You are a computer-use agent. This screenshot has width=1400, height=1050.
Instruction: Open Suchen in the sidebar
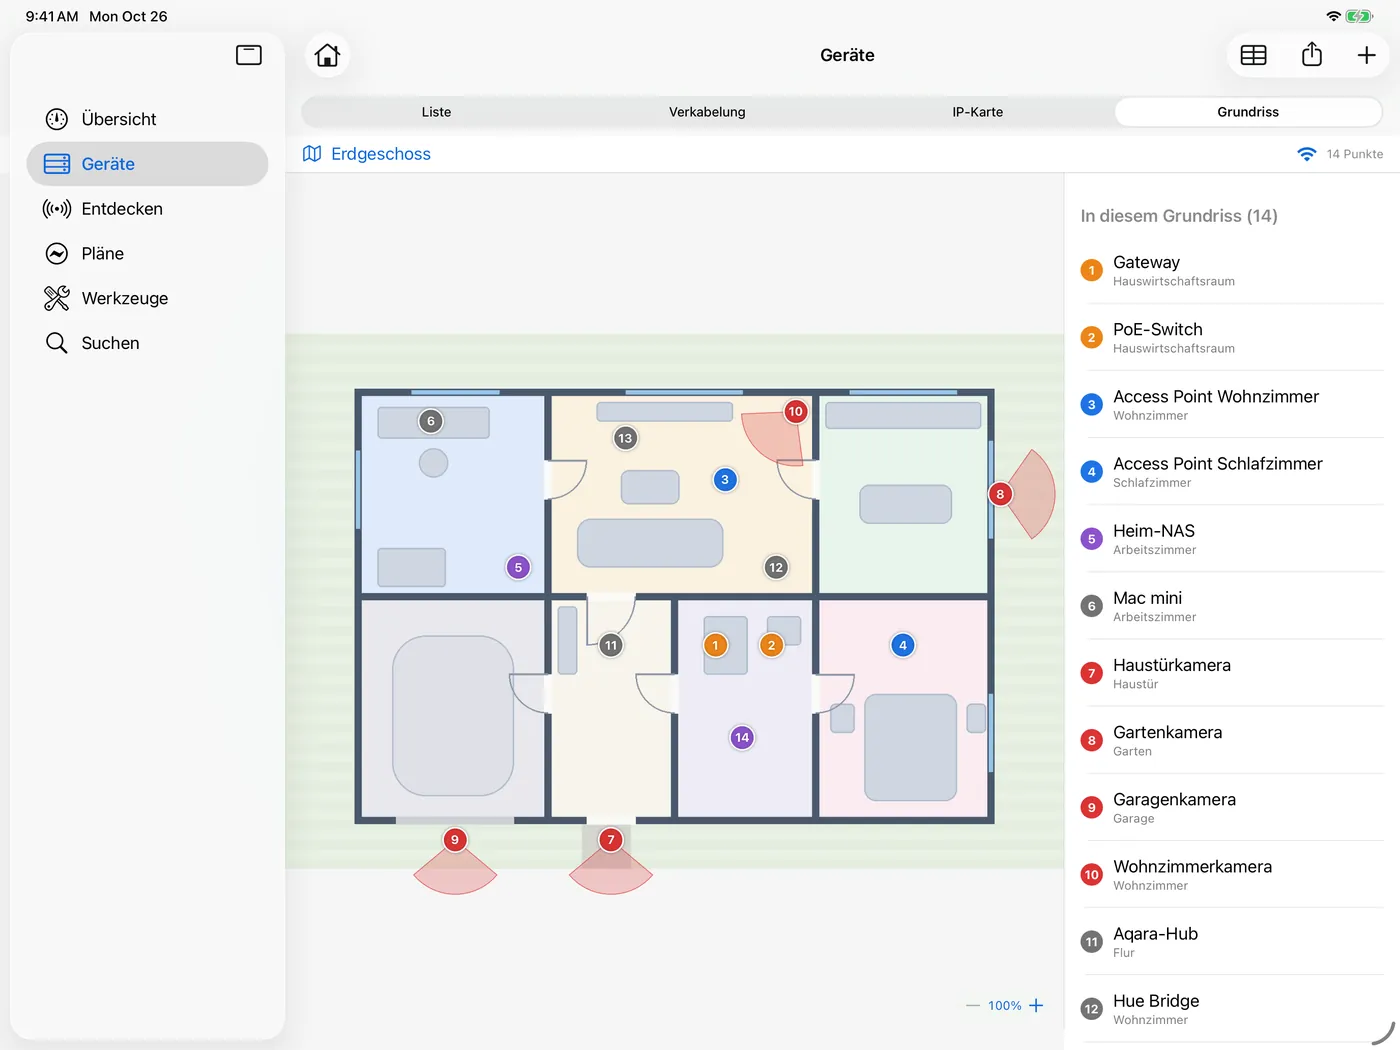pyautogui.click(x=147, y=343)
